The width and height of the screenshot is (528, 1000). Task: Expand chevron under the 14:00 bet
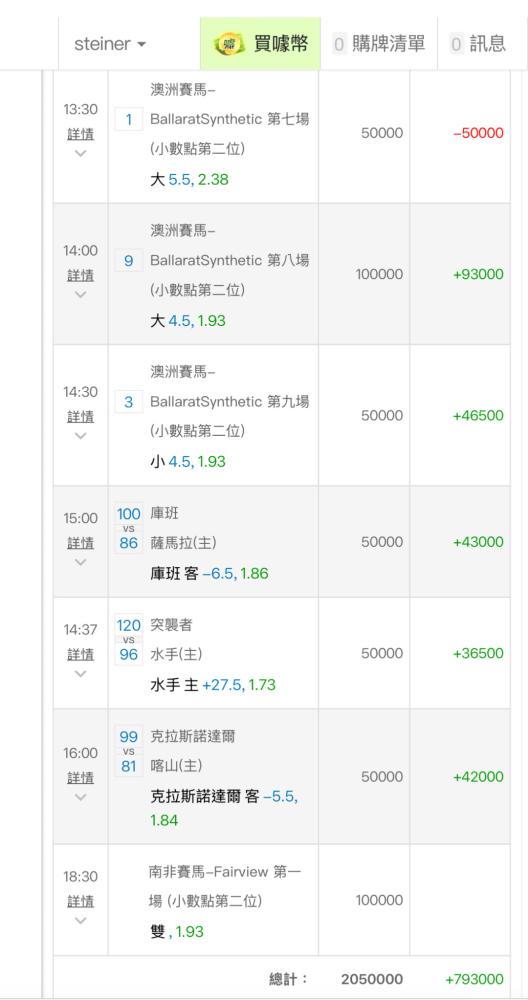pyautogui.click(x=80, y=295)
